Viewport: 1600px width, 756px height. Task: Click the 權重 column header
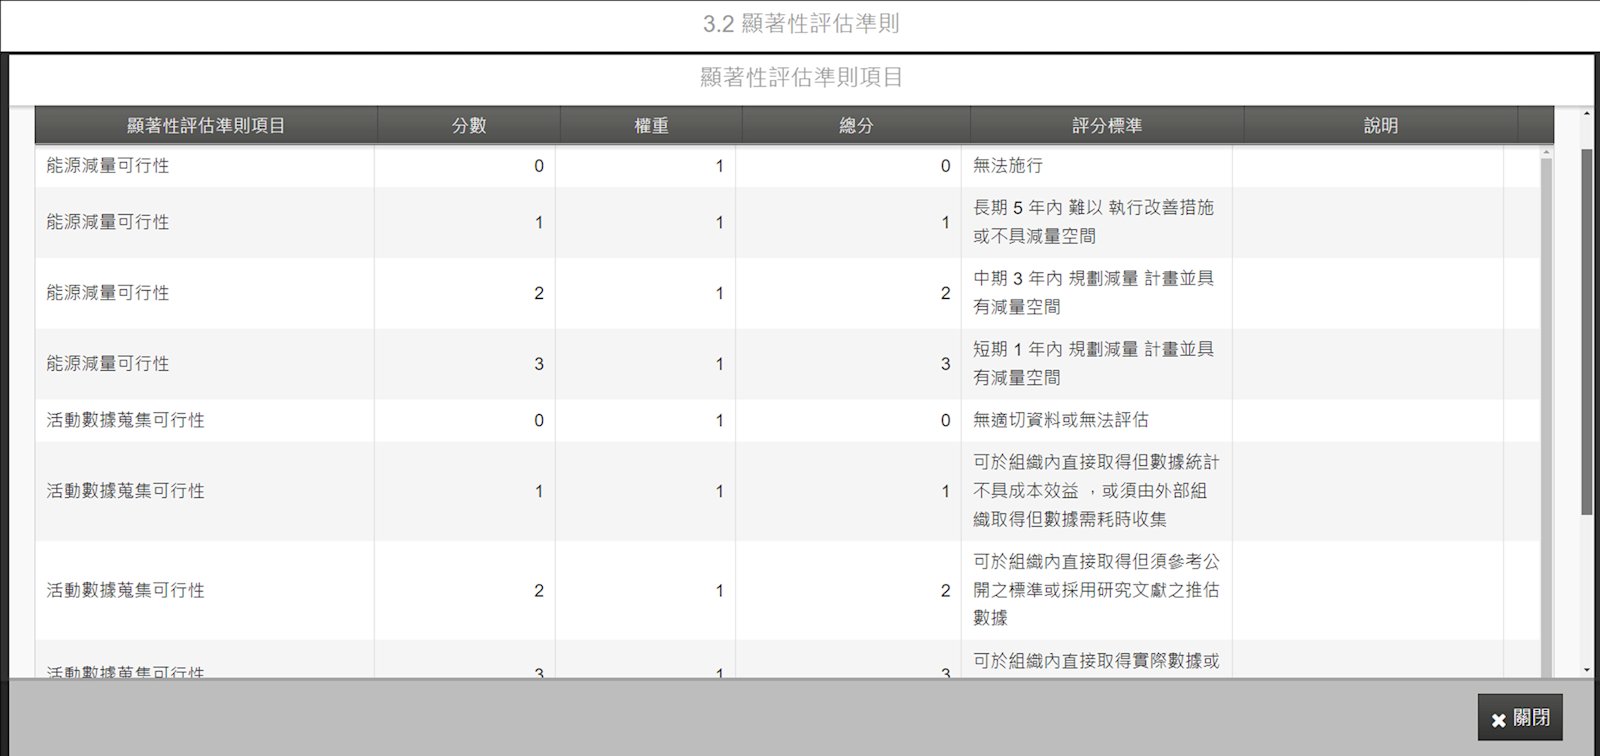651,126
